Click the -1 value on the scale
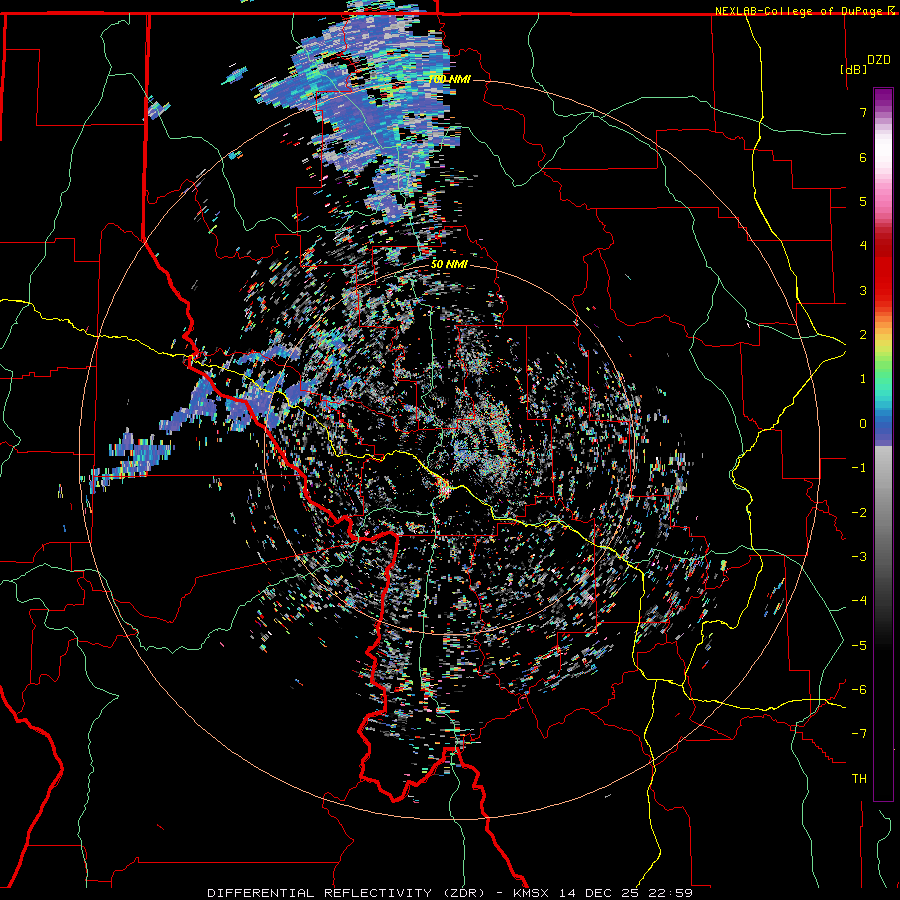 click(x=859, y=468)
